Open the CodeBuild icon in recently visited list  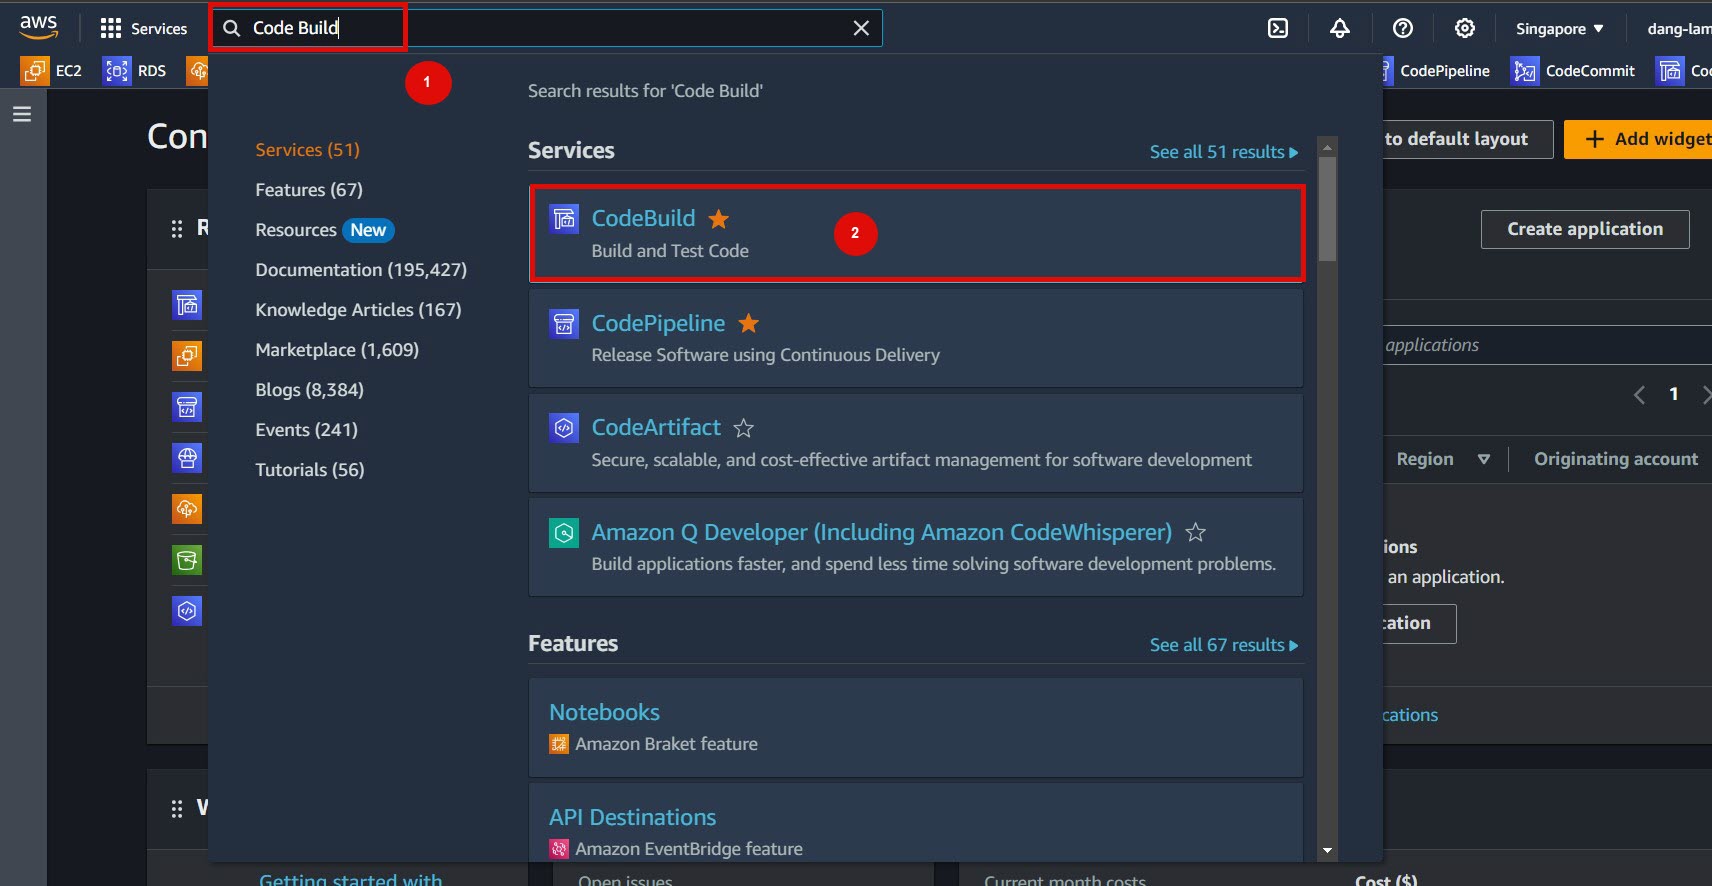[187, 305]
